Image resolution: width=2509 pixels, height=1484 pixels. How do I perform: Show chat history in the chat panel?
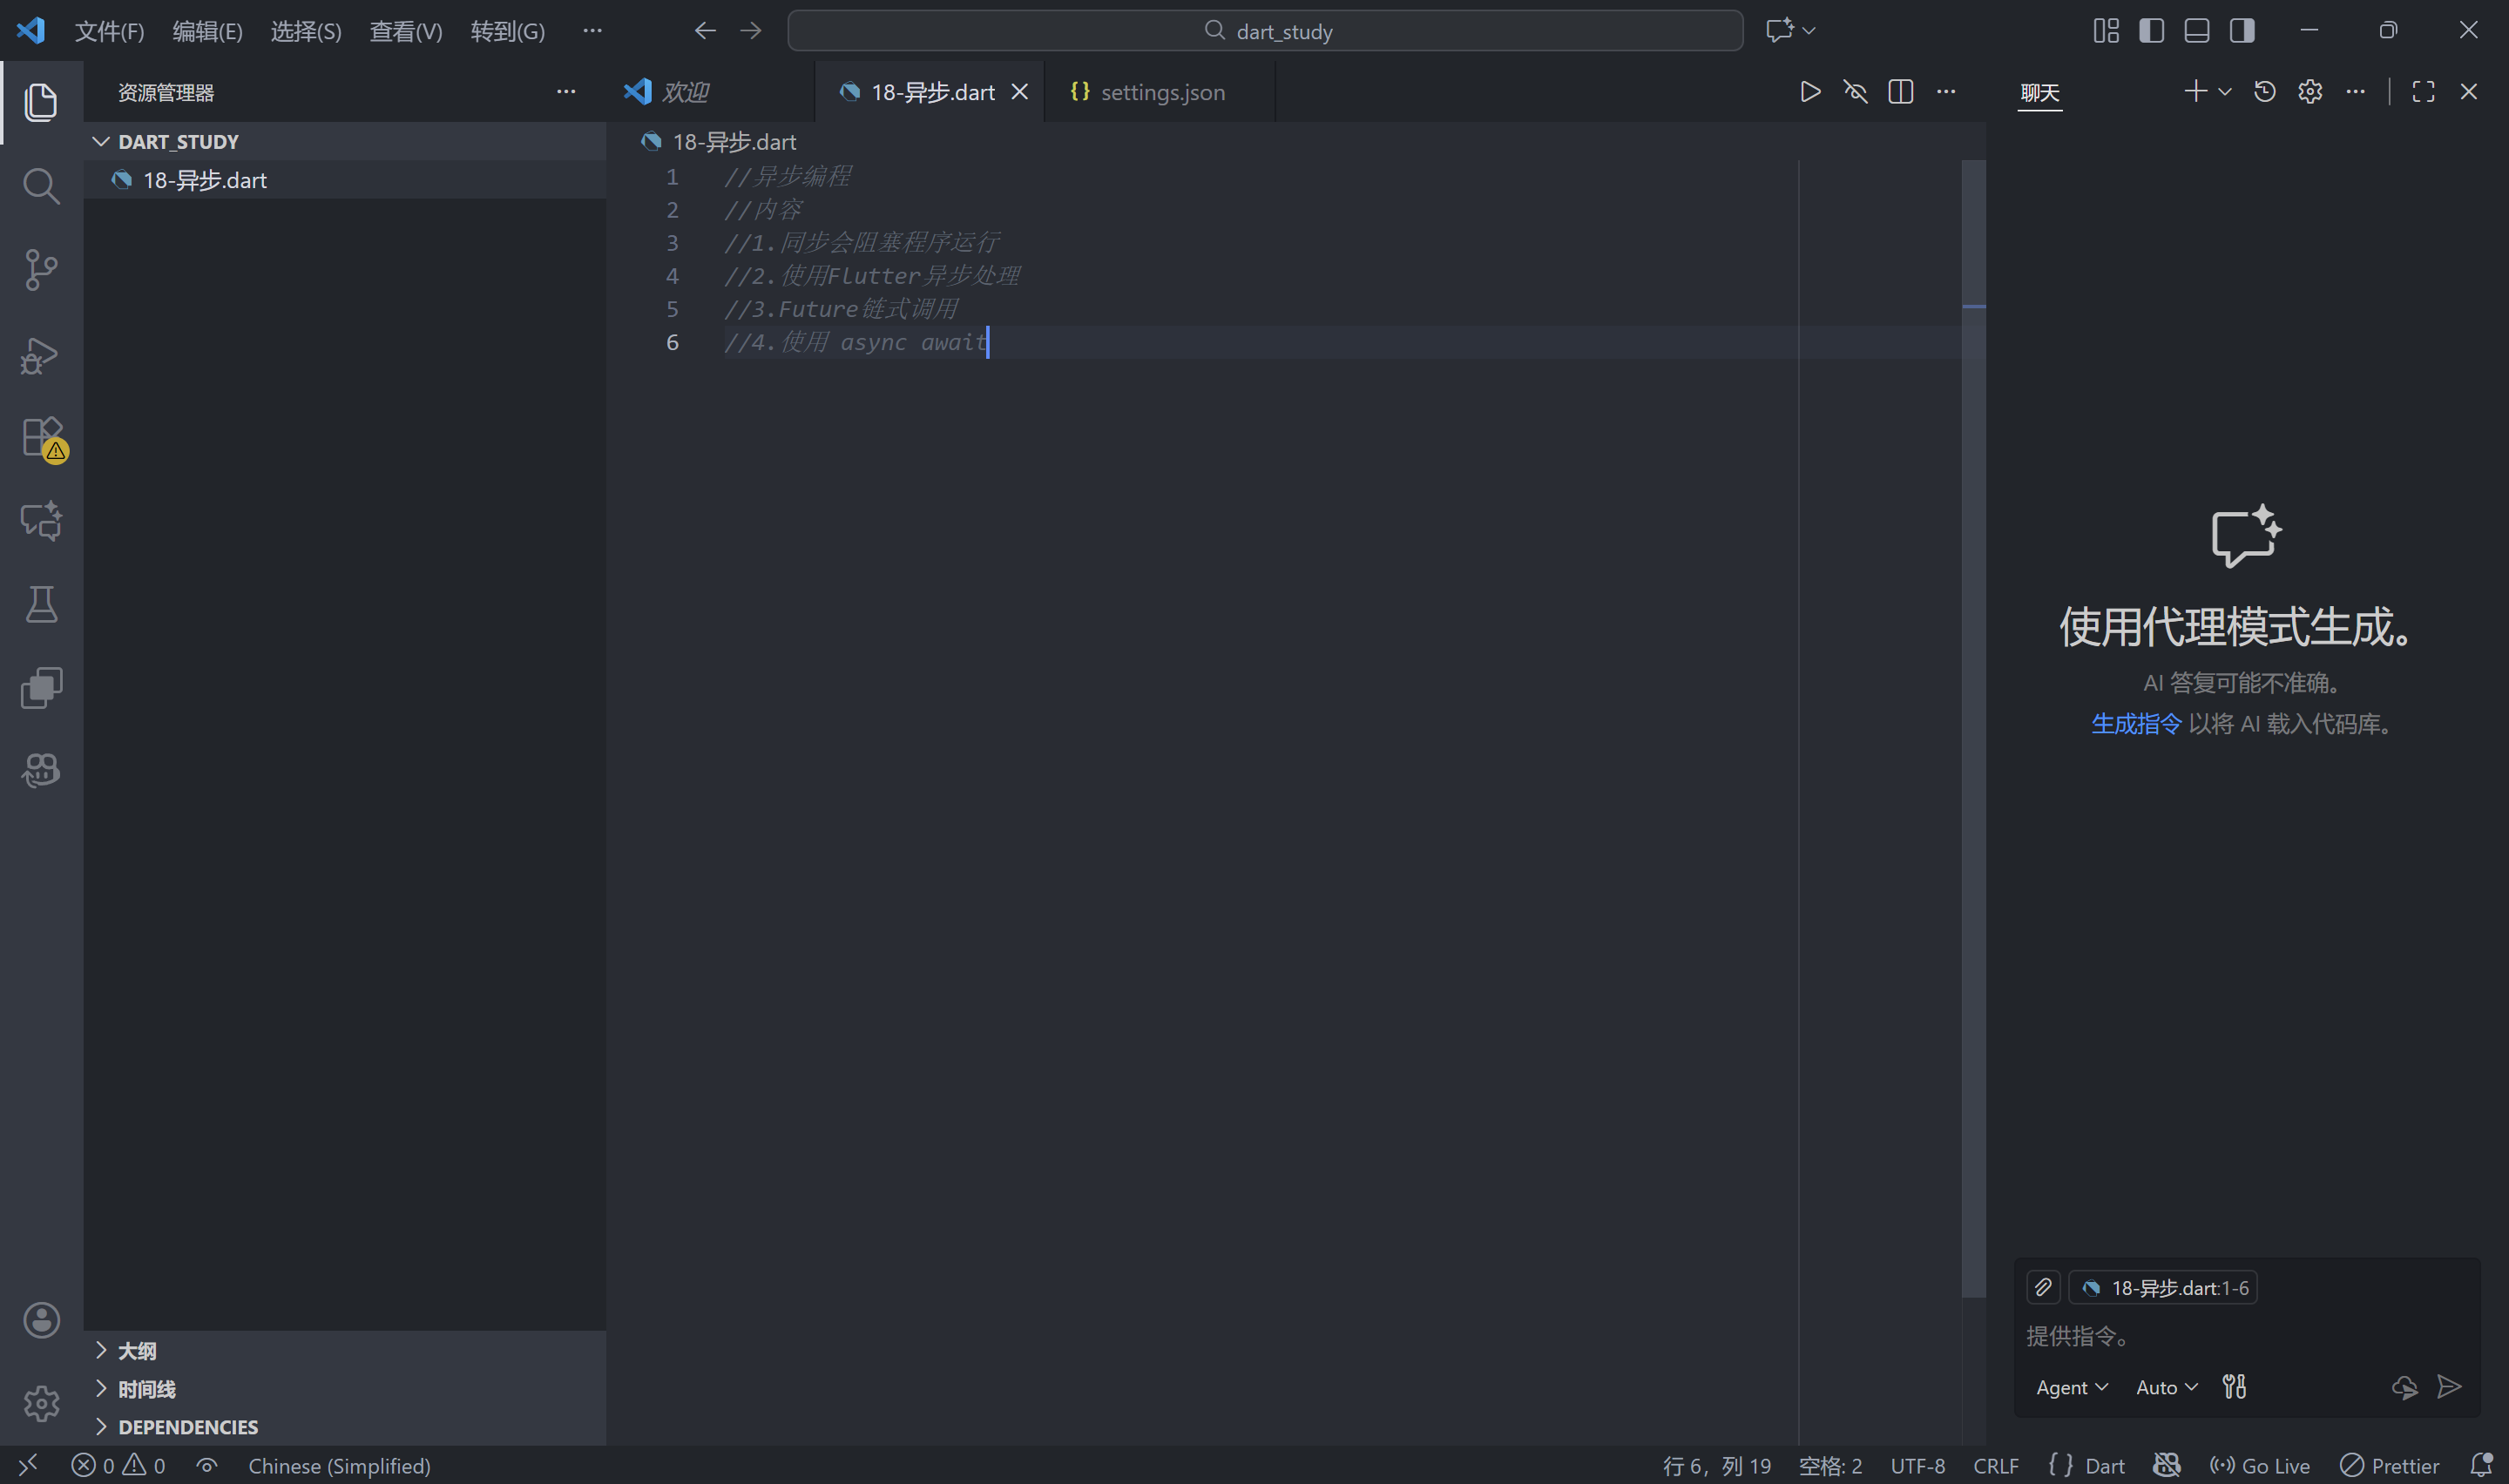point(2264,92)
